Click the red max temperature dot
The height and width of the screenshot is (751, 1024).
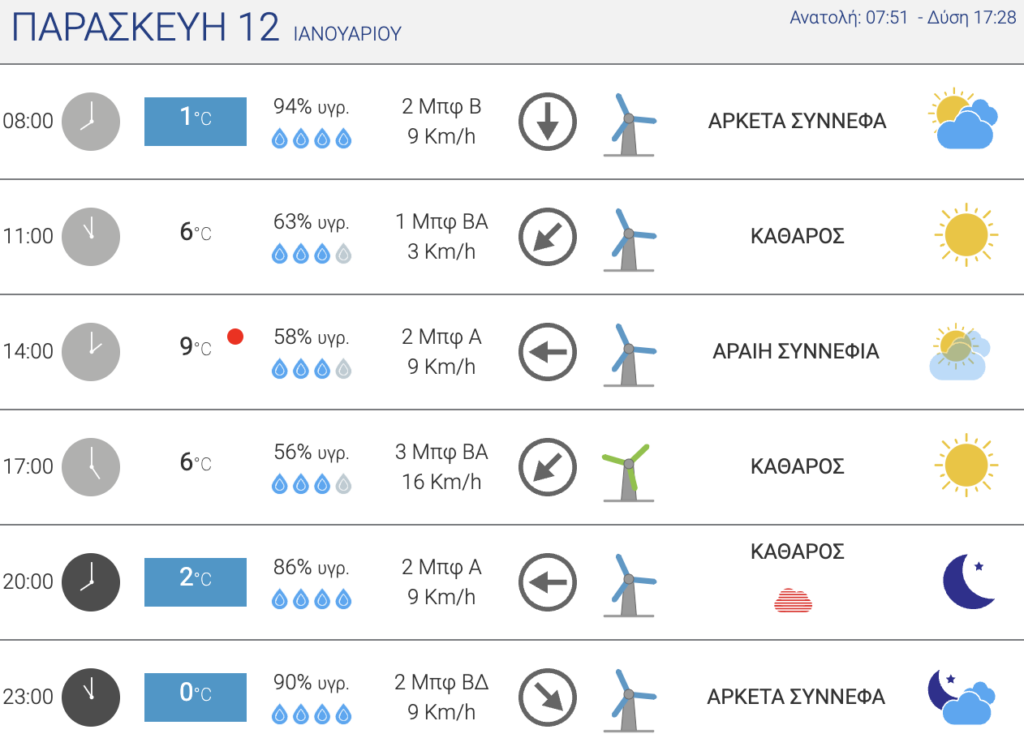(x=235, y=336)
